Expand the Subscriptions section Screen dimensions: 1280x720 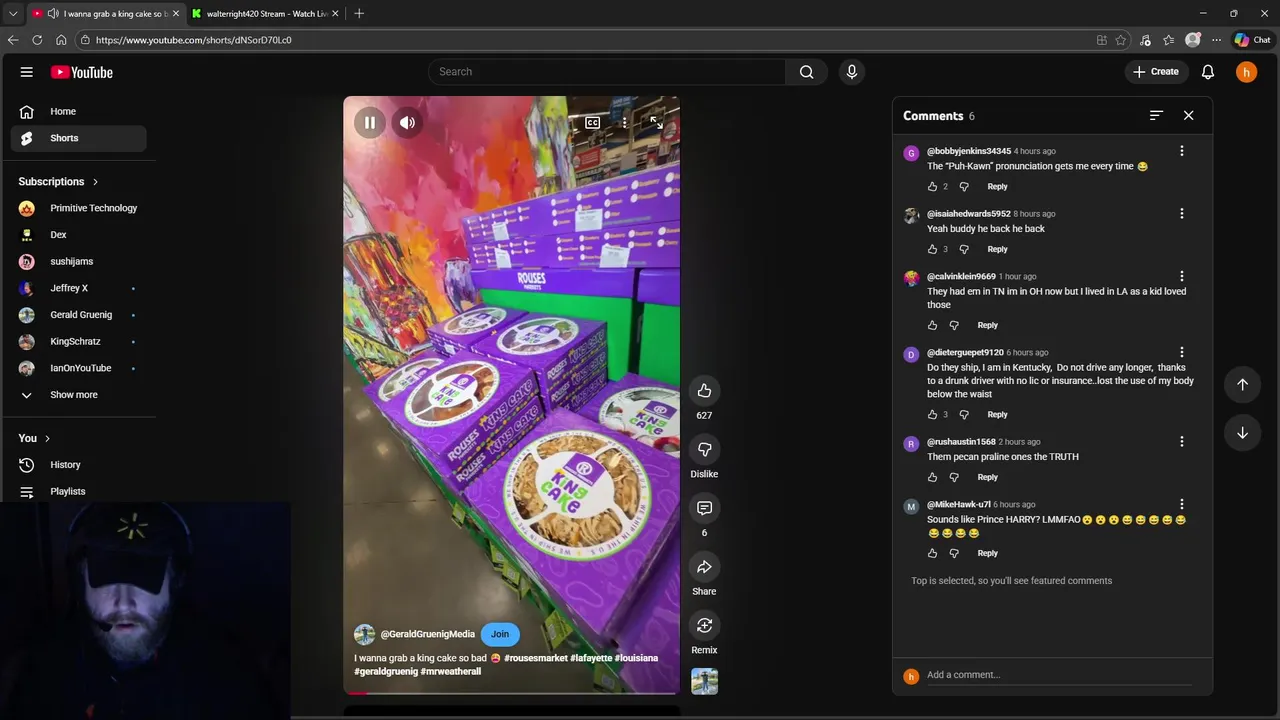58,182
